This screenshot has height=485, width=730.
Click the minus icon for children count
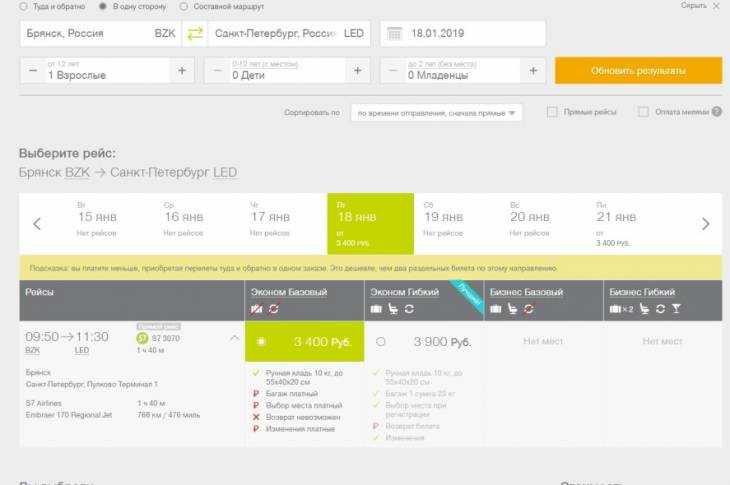click(216, 71)
